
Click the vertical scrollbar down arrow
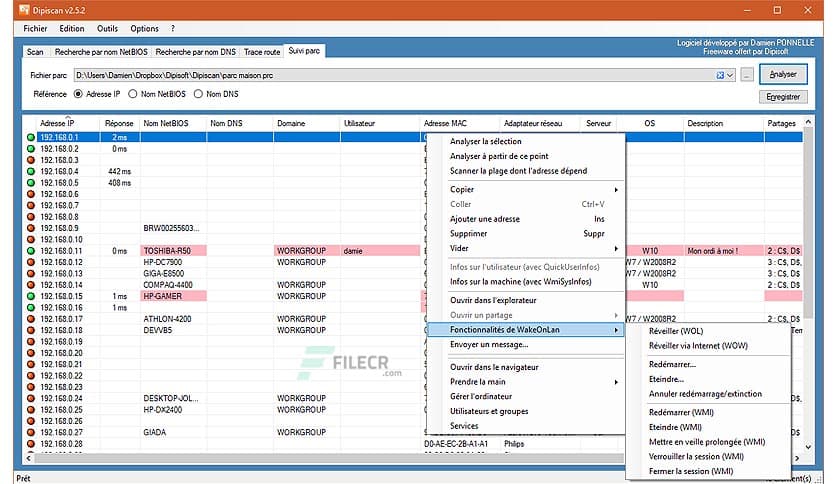pos(808,447)
